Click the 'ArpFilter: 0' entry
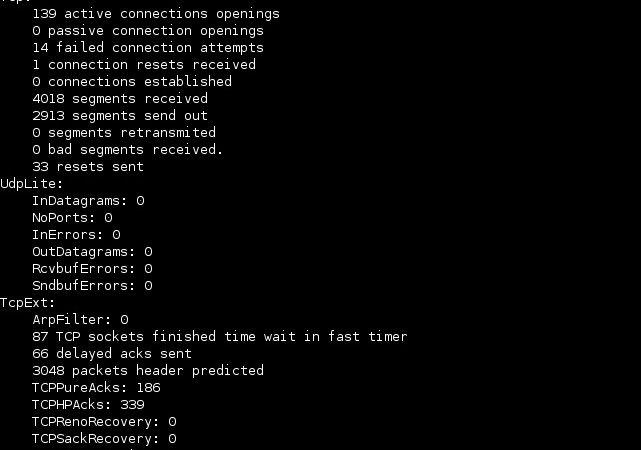The image size is (641, 450). pyautogui.click(x=81, y=320)
